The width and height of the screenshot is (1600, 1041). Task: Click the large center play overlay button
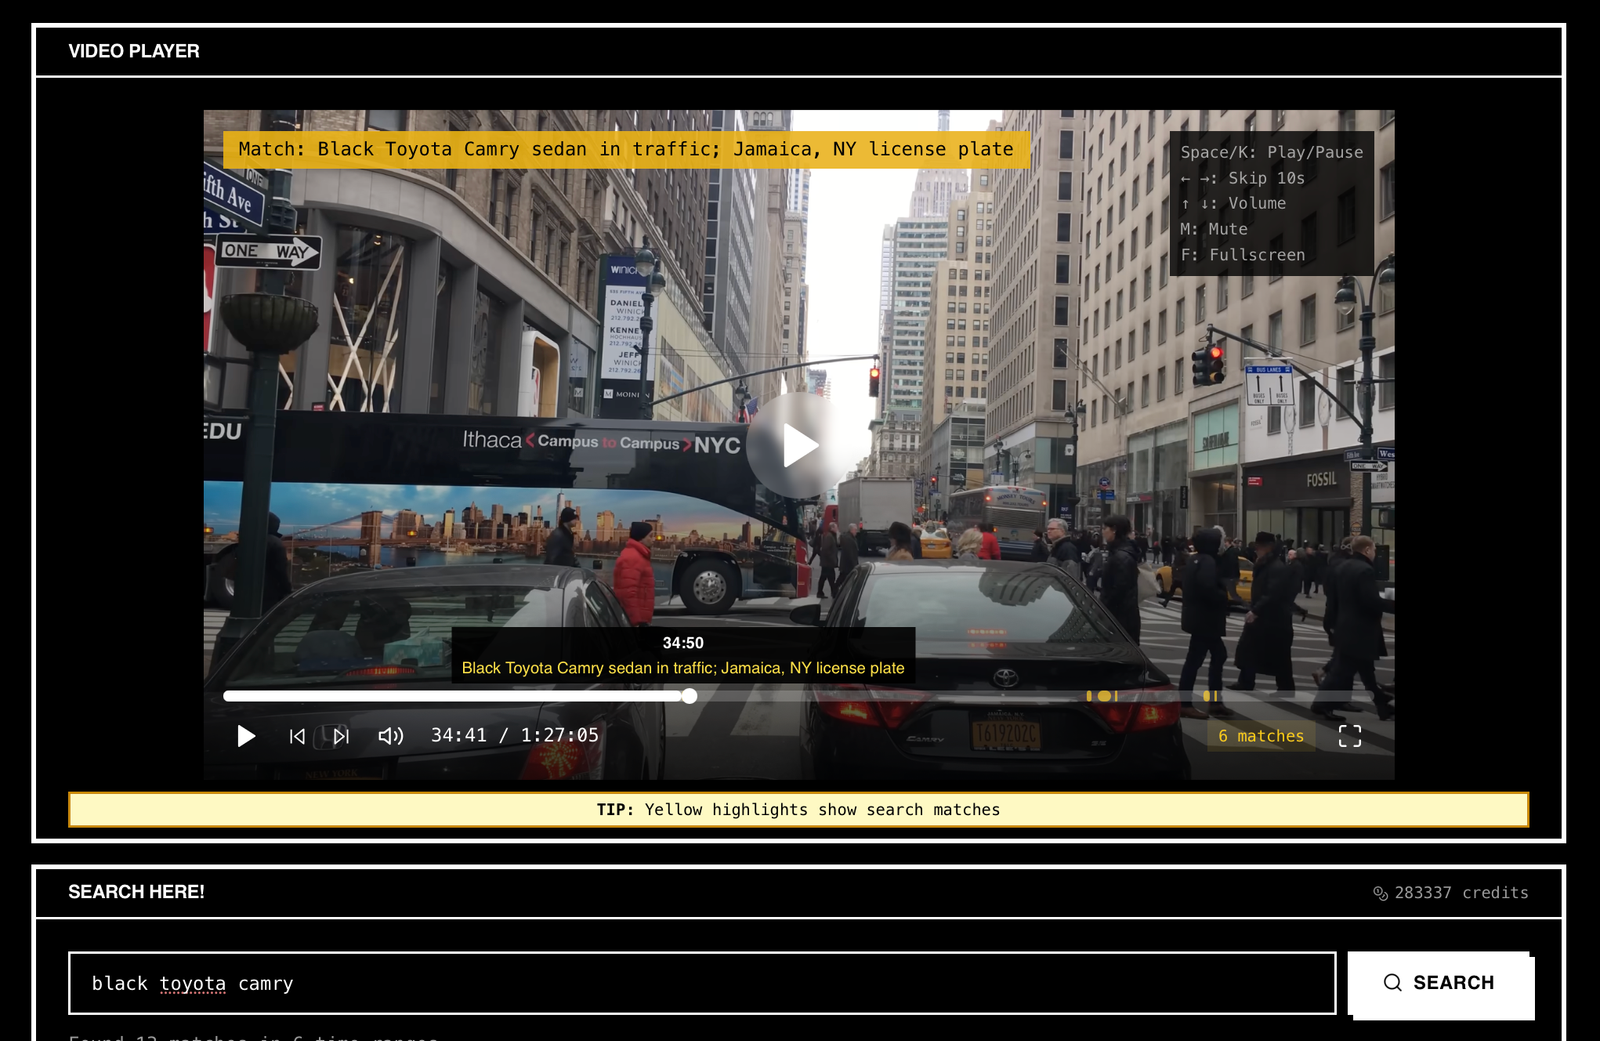coord(797,445)
